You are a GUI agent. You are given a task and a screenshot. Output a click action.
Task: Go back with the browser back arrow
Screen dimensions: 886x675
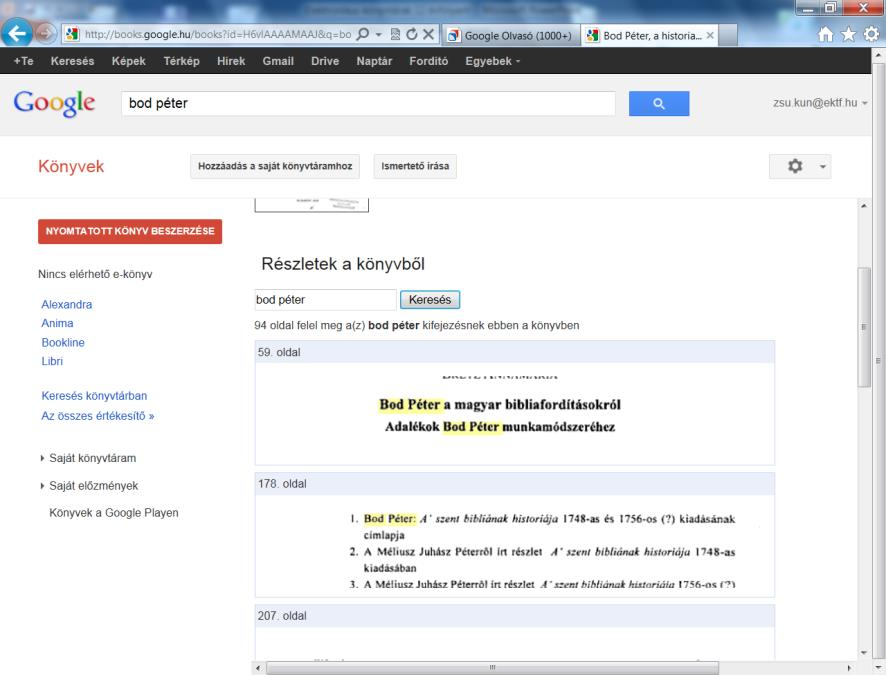tap(17, 34)
